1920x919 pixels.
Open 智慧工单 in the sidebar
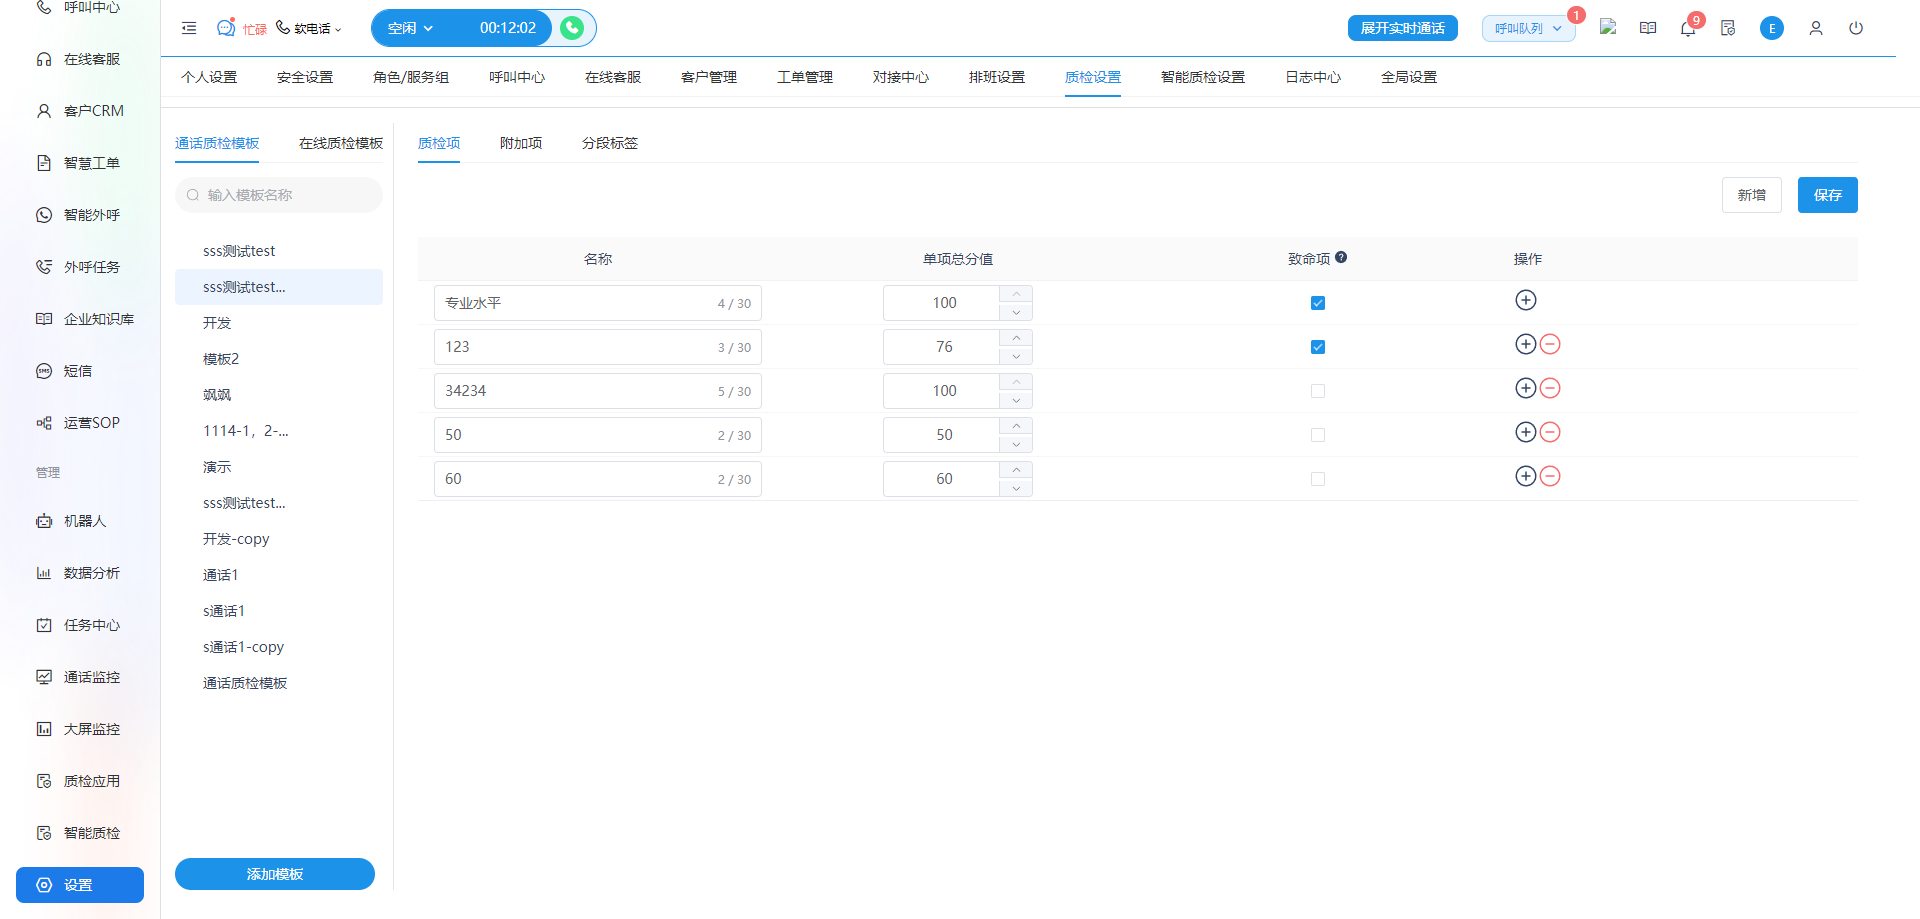(80, 163)
